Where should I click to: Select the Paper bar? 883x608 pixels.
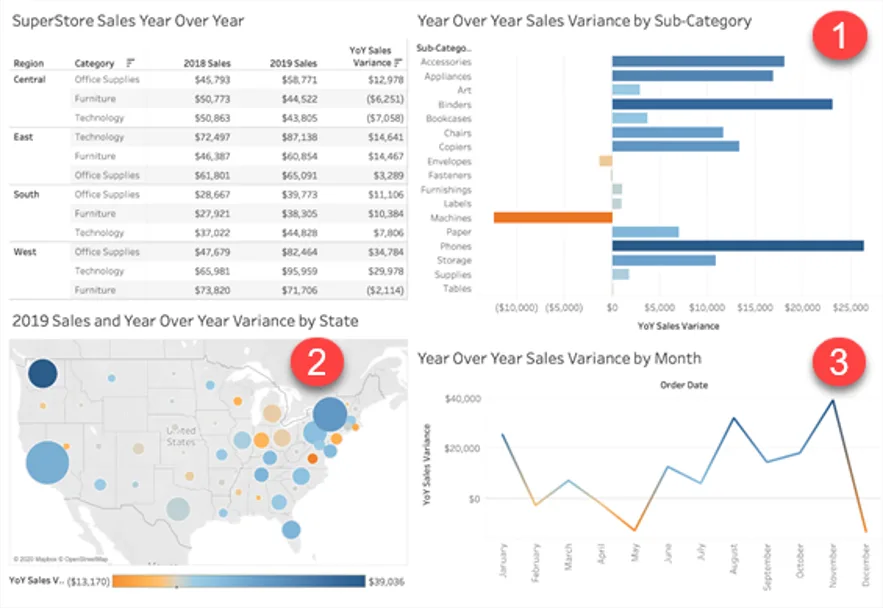click(x=645, y=232)
